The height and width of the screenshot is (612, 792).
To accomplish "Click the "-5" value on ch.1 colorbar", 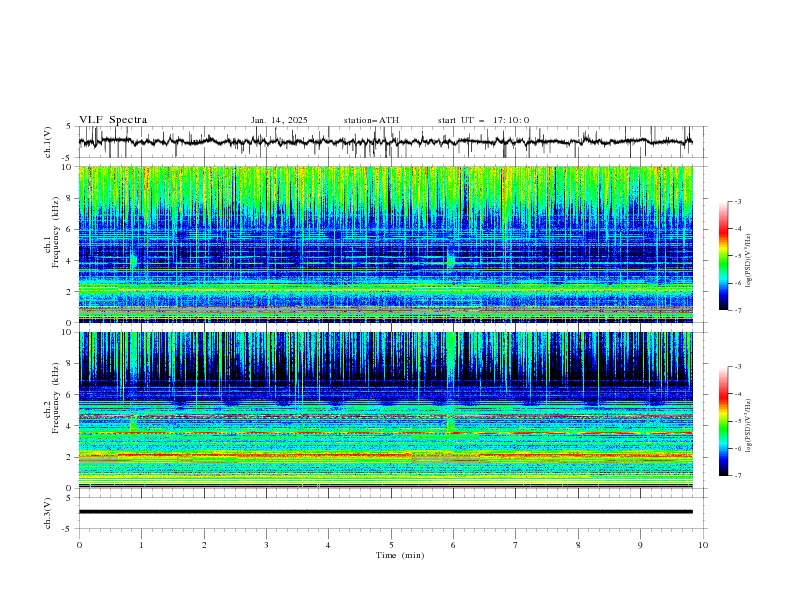I will pyautogui.click(x=737, y=256).
